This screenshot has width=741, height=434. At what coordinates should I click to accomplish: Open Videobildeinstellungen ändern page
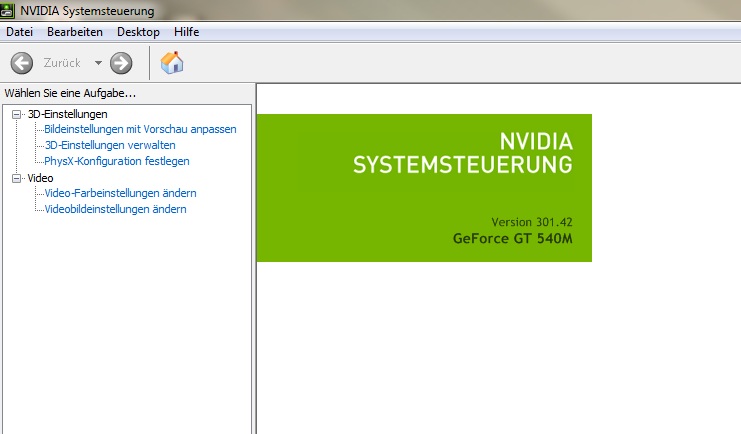click(115, 209)
